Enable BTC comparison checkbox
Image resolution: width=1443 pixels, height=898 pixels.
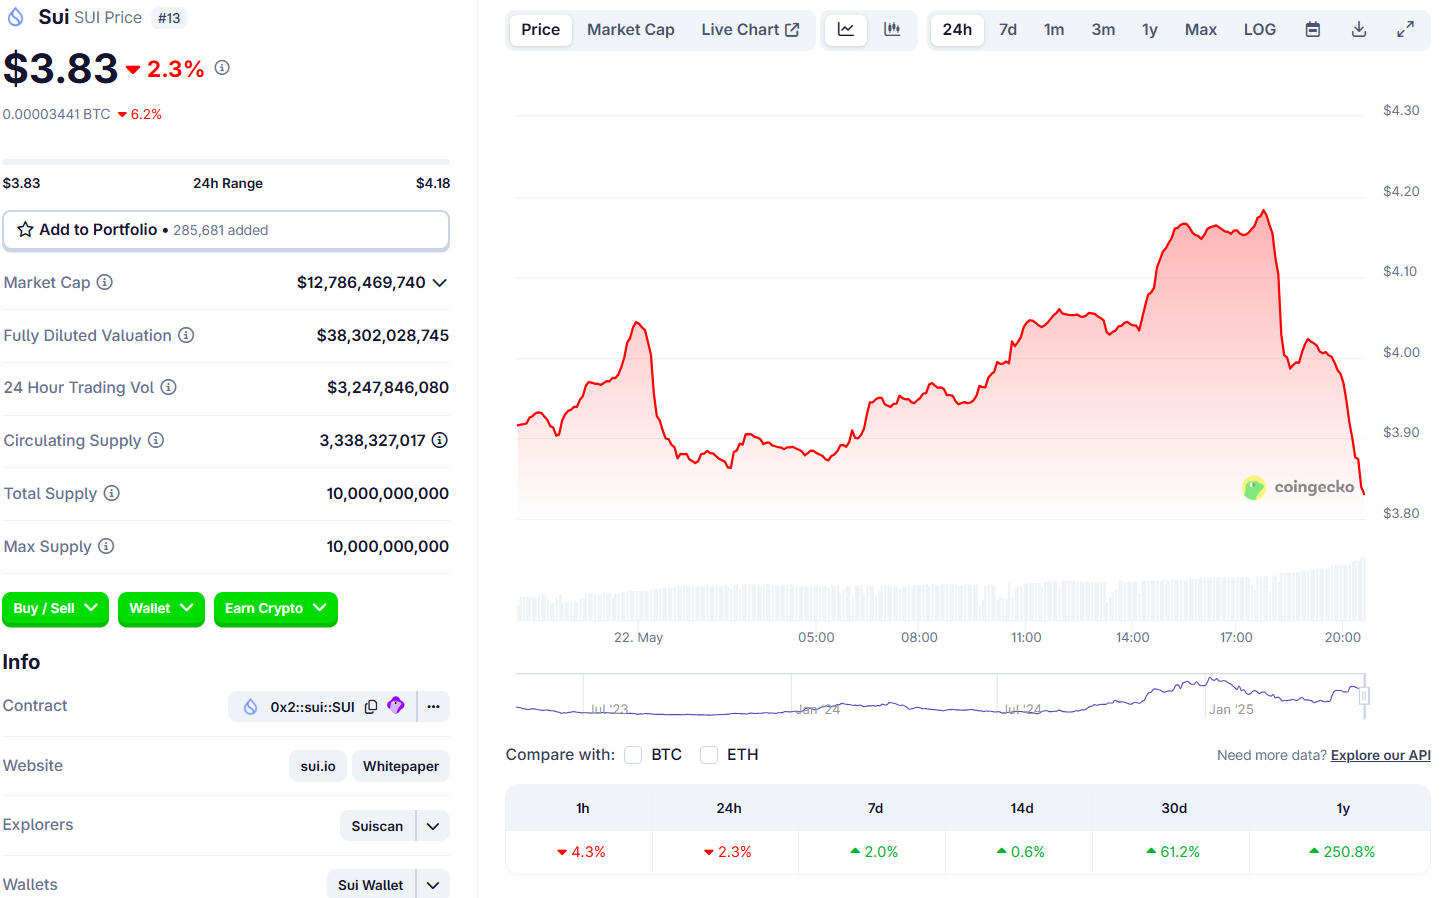(x=633, y=755)
